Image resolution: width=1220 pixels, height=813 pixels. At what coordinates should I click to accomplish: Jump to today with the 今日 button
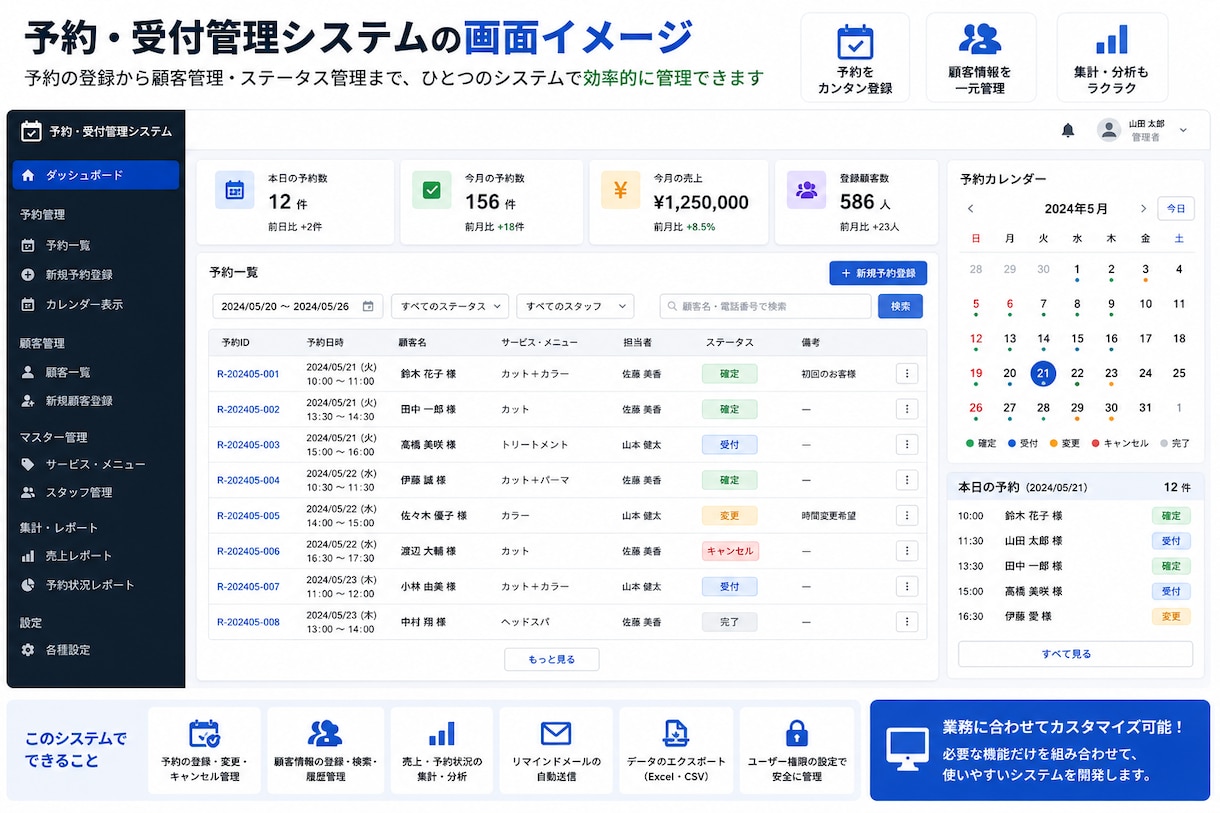1176,209
